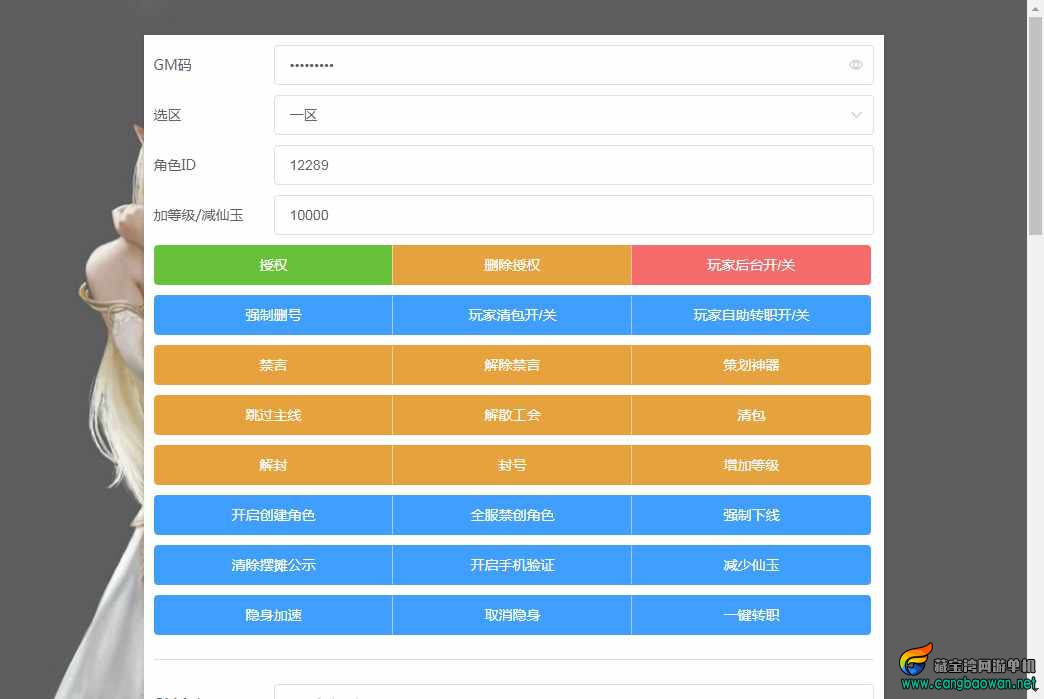Click the 策划神器 button
The height and width of the screenshot is (699, 1044).
click(x=751, y=365)
